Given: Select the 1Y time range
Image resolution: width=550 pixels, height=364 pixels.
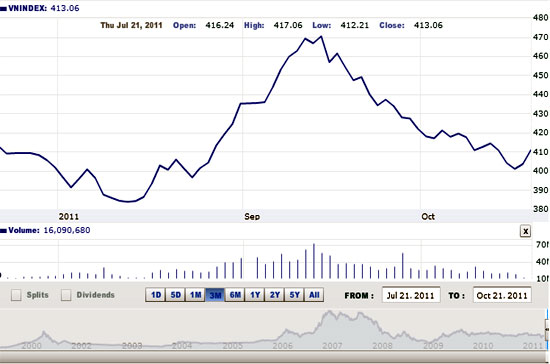Looking at the screenshot, I should coord(255,295).
